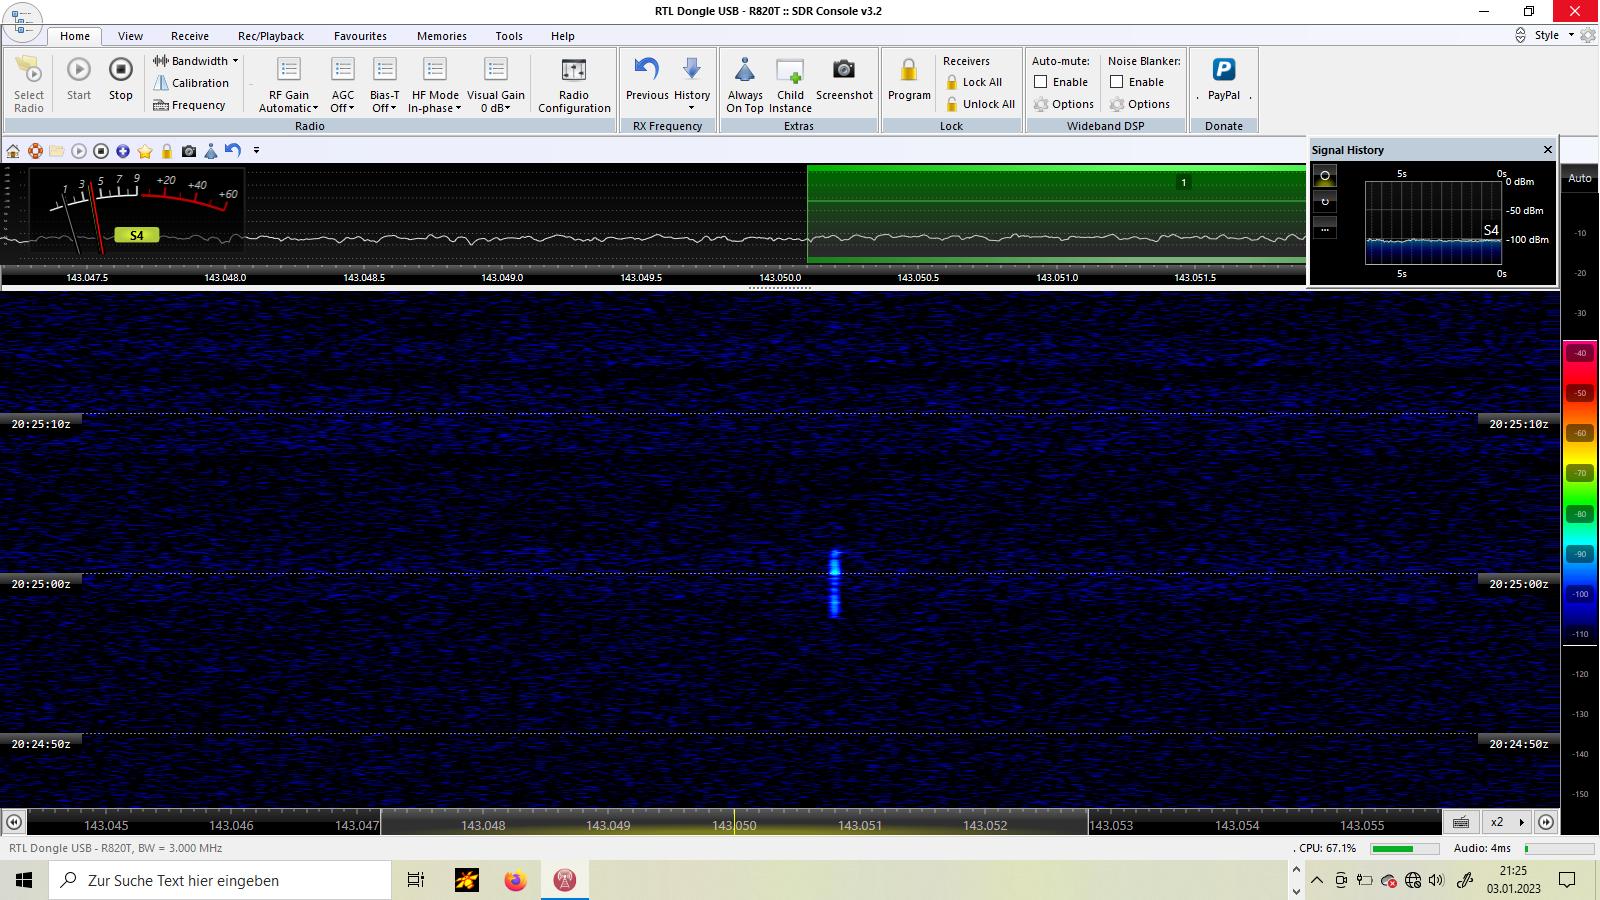Click the always-on-top cone icon in quick toolbar
This screenshot has width=1600, height=900.
pos(211,151)
